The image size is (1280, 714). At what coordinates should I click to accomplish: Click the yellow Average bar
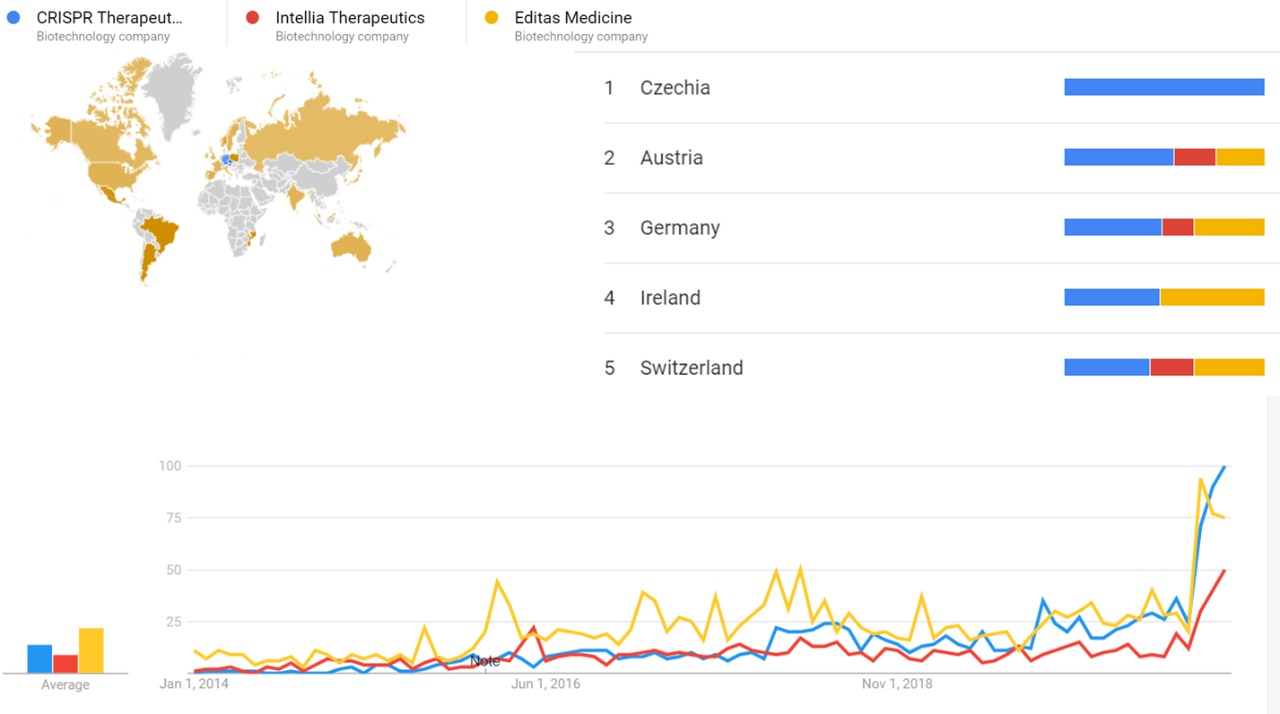coord(91,650)
